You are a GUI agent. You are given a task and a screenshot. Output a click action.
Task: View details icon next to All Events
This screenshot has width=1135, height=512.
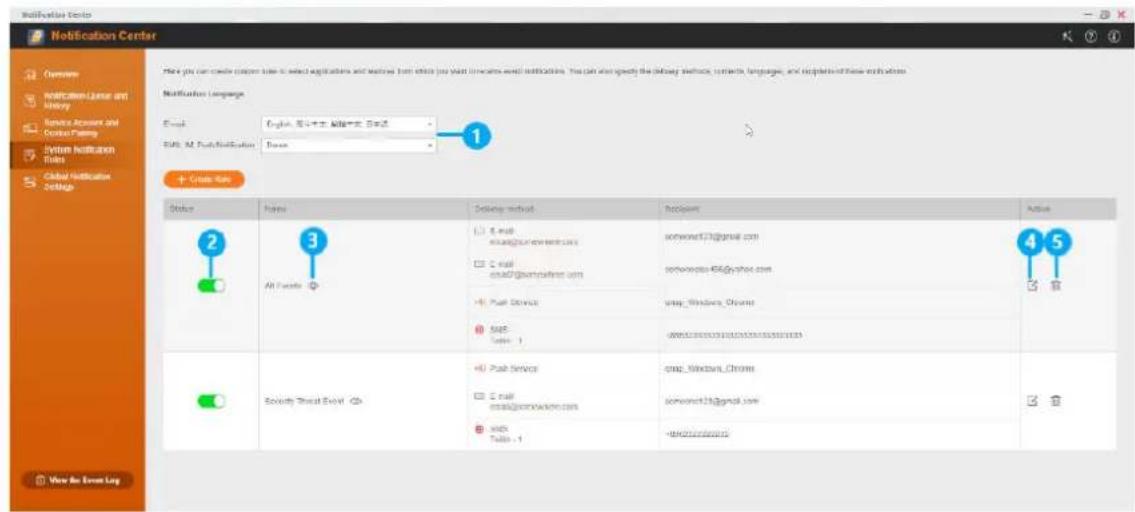313,285
